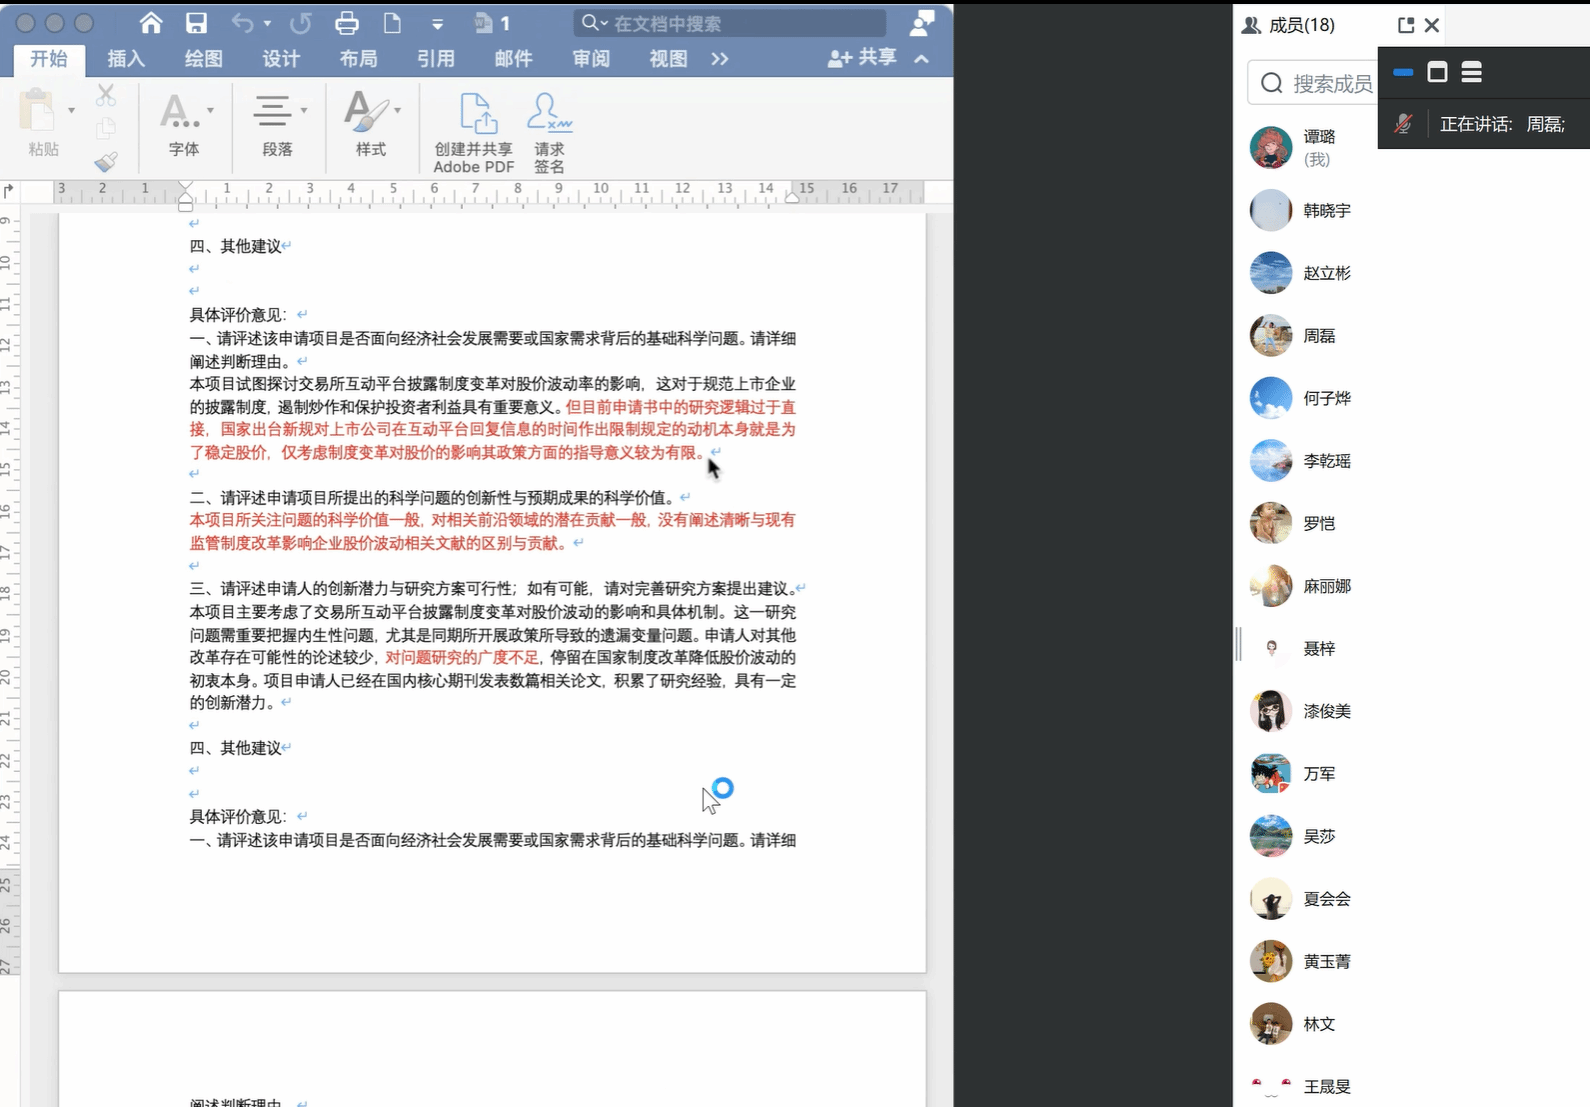Click the redo arrow icon
Image resolution: width=1590 pixels, height=1107 pixels.
point(300,23)
